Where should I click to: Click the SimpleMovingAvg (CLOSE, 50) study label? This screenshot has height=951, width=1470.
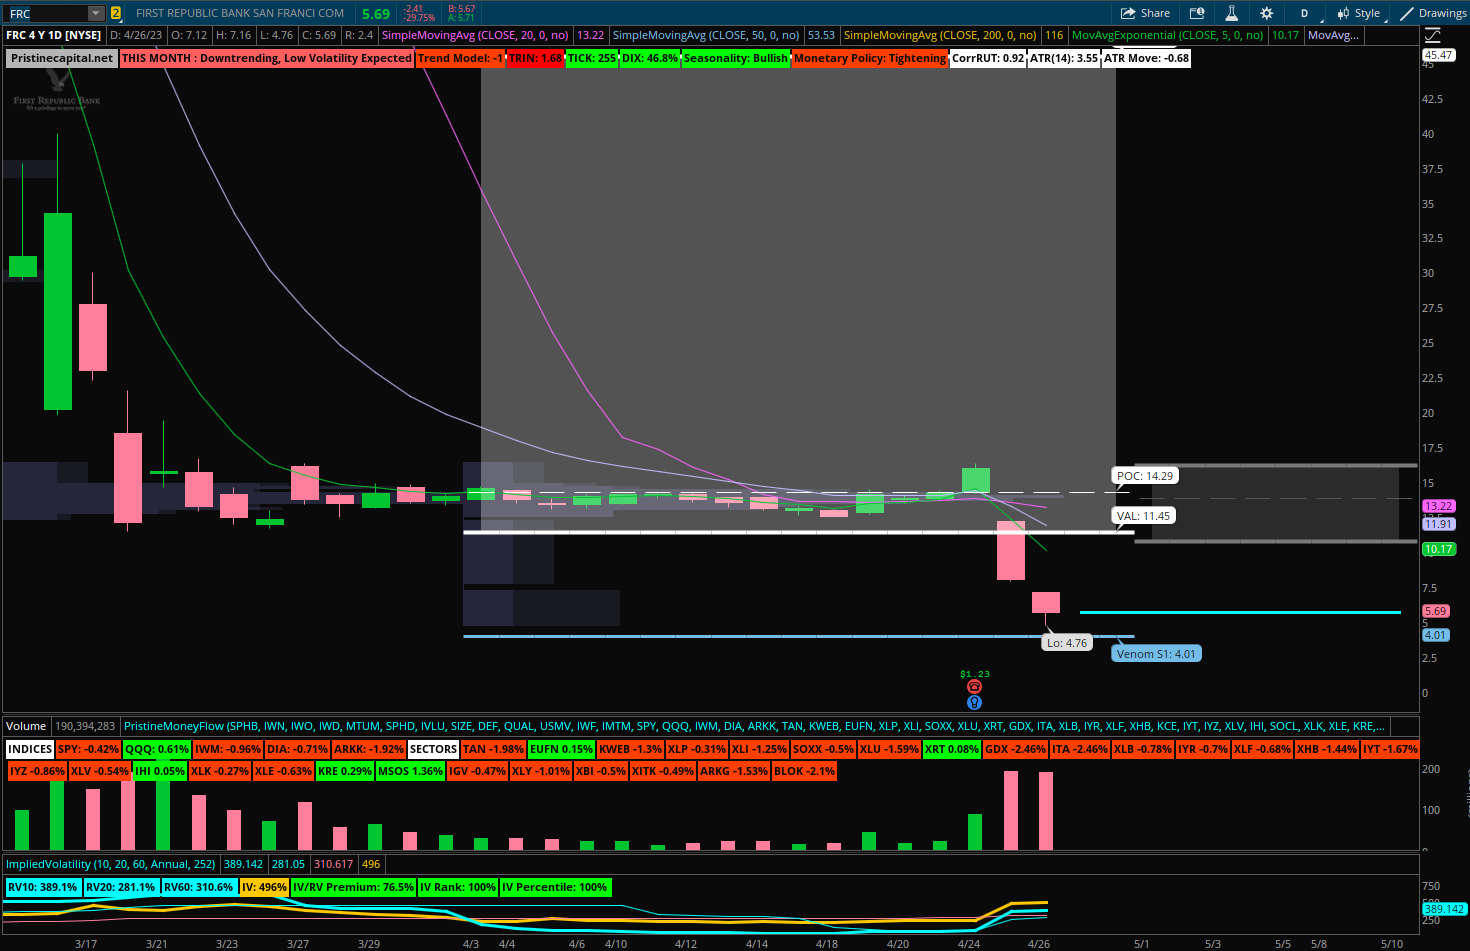pyautogui.click(x=706, y=35)
